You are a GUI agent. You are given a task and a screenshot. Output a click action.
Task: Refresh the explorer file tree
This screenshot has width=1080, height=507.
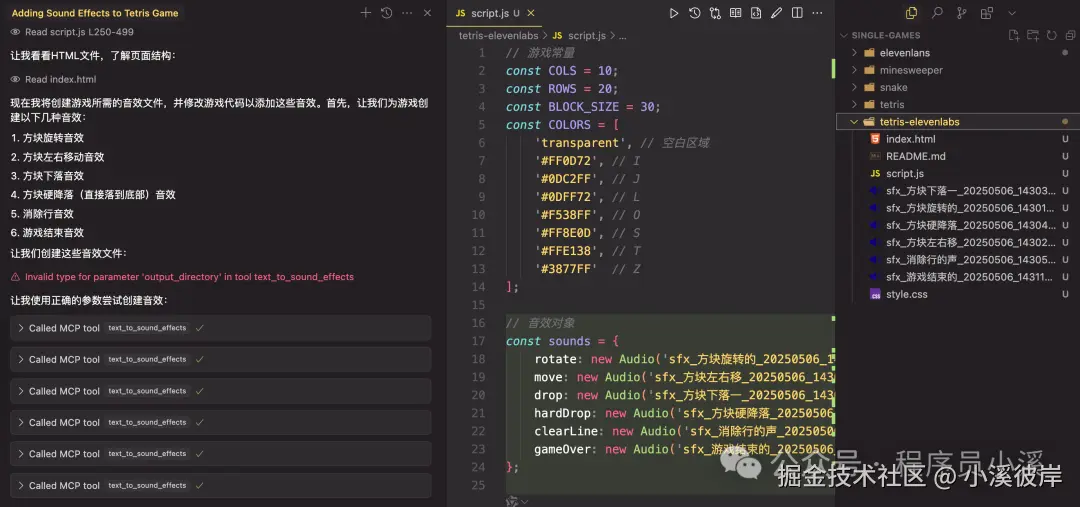(x=1051, y=36)
